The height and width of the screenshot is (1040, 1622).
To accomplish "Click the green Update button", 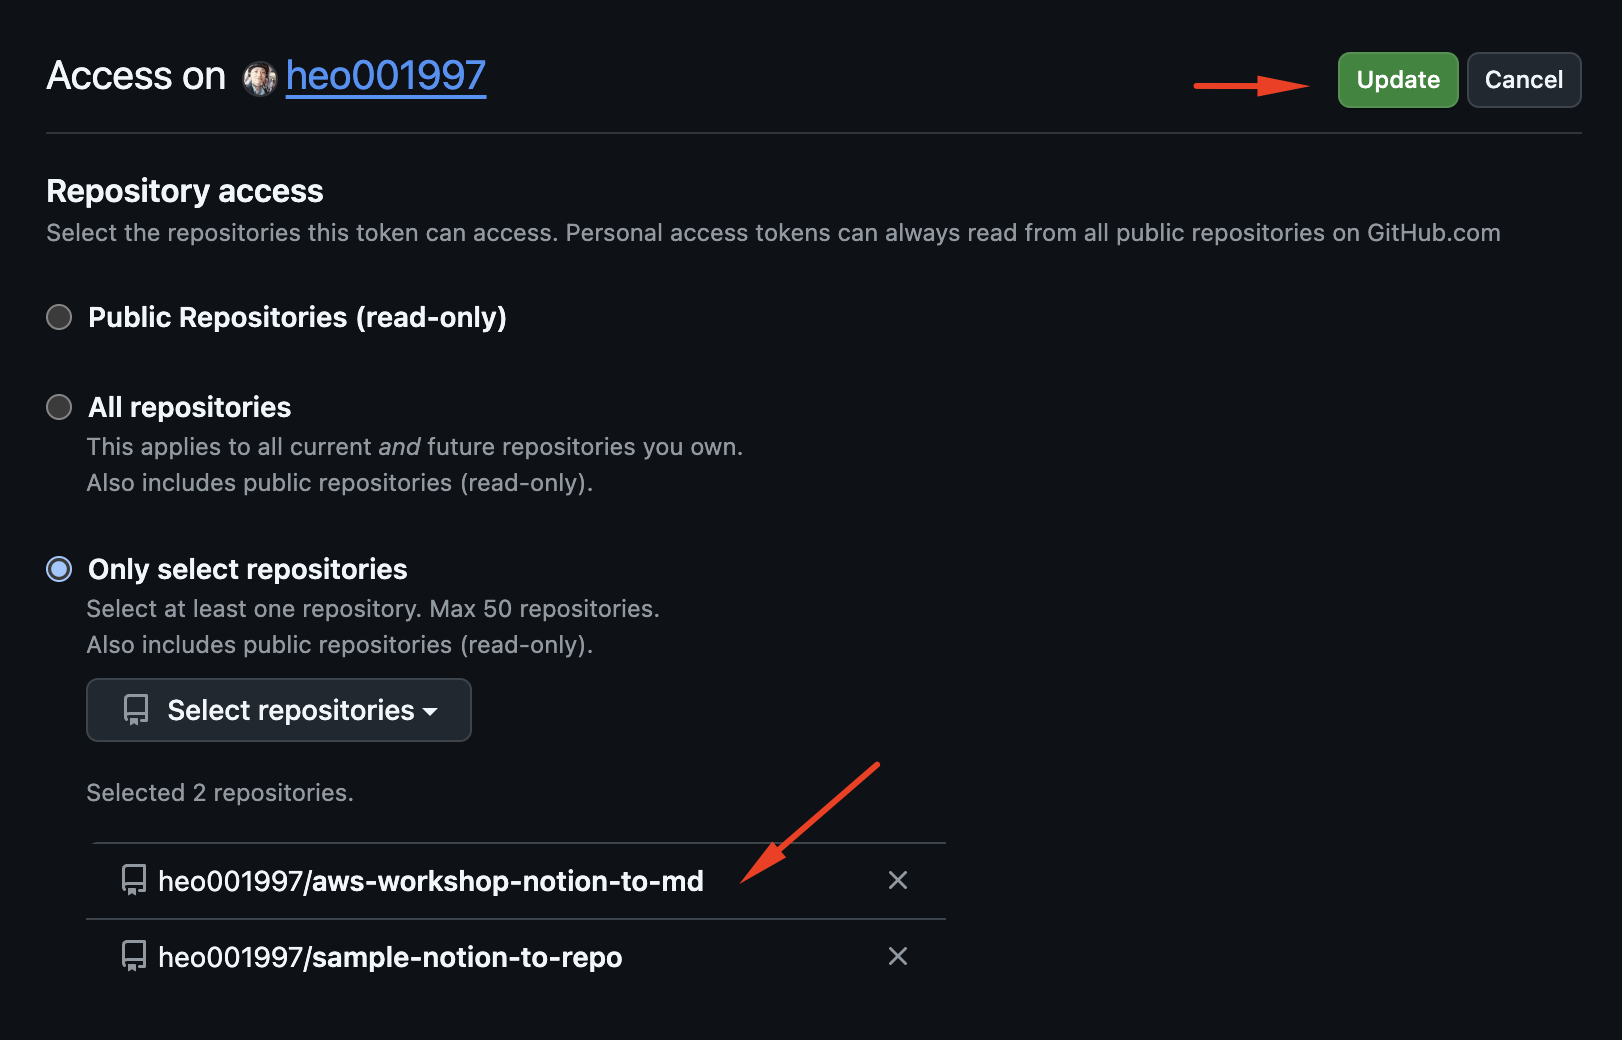I will pyautogui.click(x=1397, y=80).
